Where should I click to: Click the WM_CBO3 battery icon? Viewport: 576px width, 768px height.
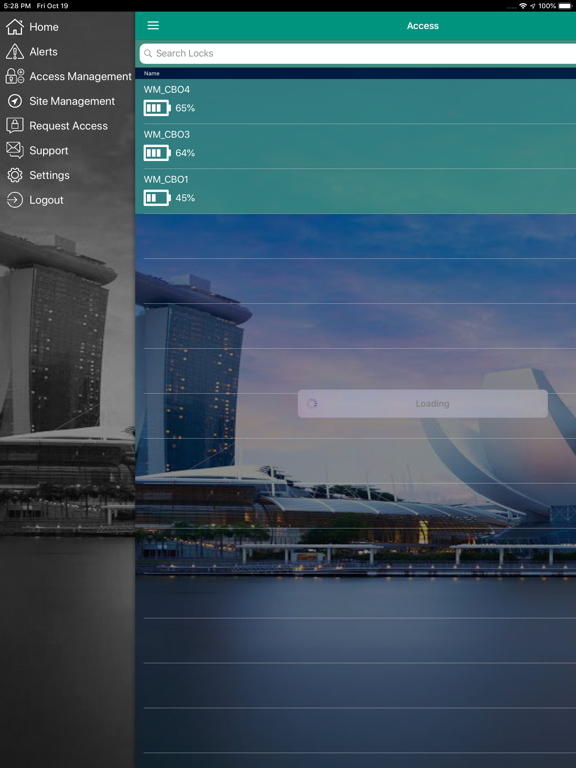(157, 153)
